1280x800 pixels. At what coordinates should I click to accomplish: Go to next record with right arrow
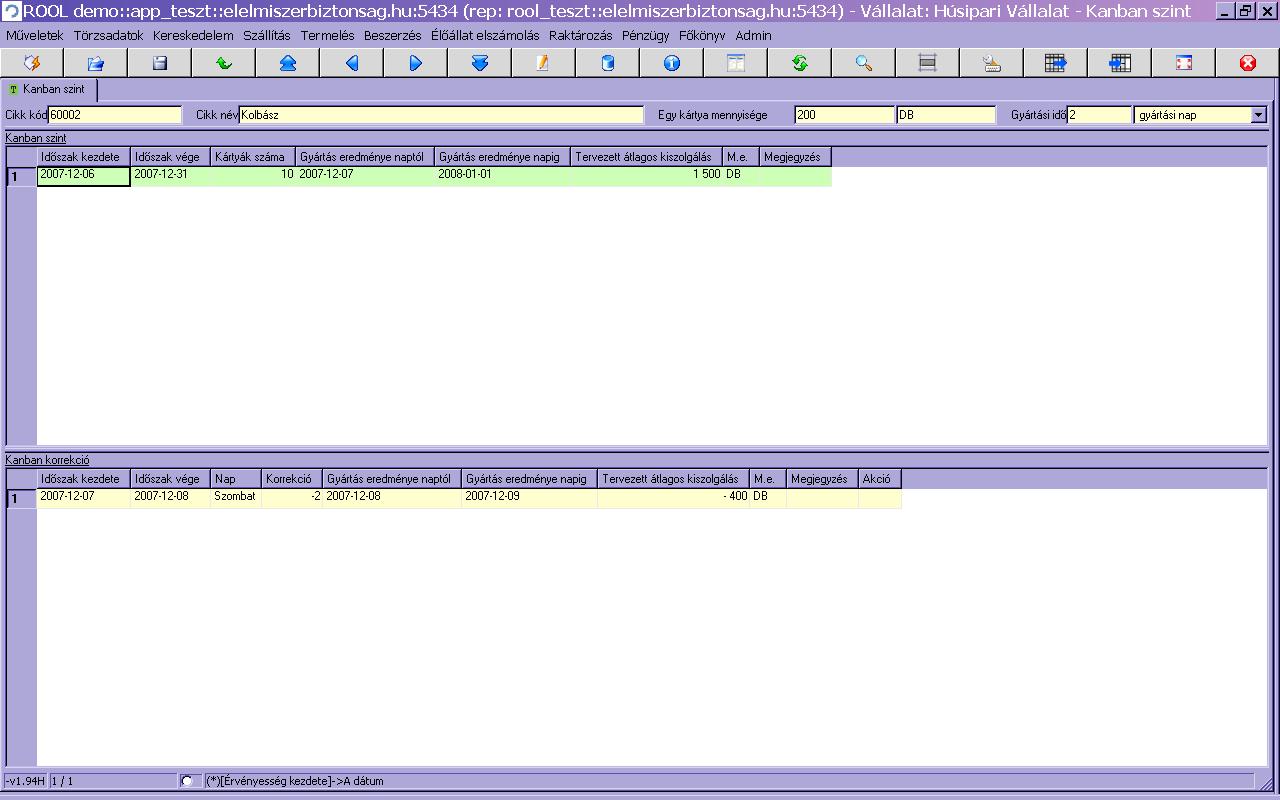[x=416, y=63]
